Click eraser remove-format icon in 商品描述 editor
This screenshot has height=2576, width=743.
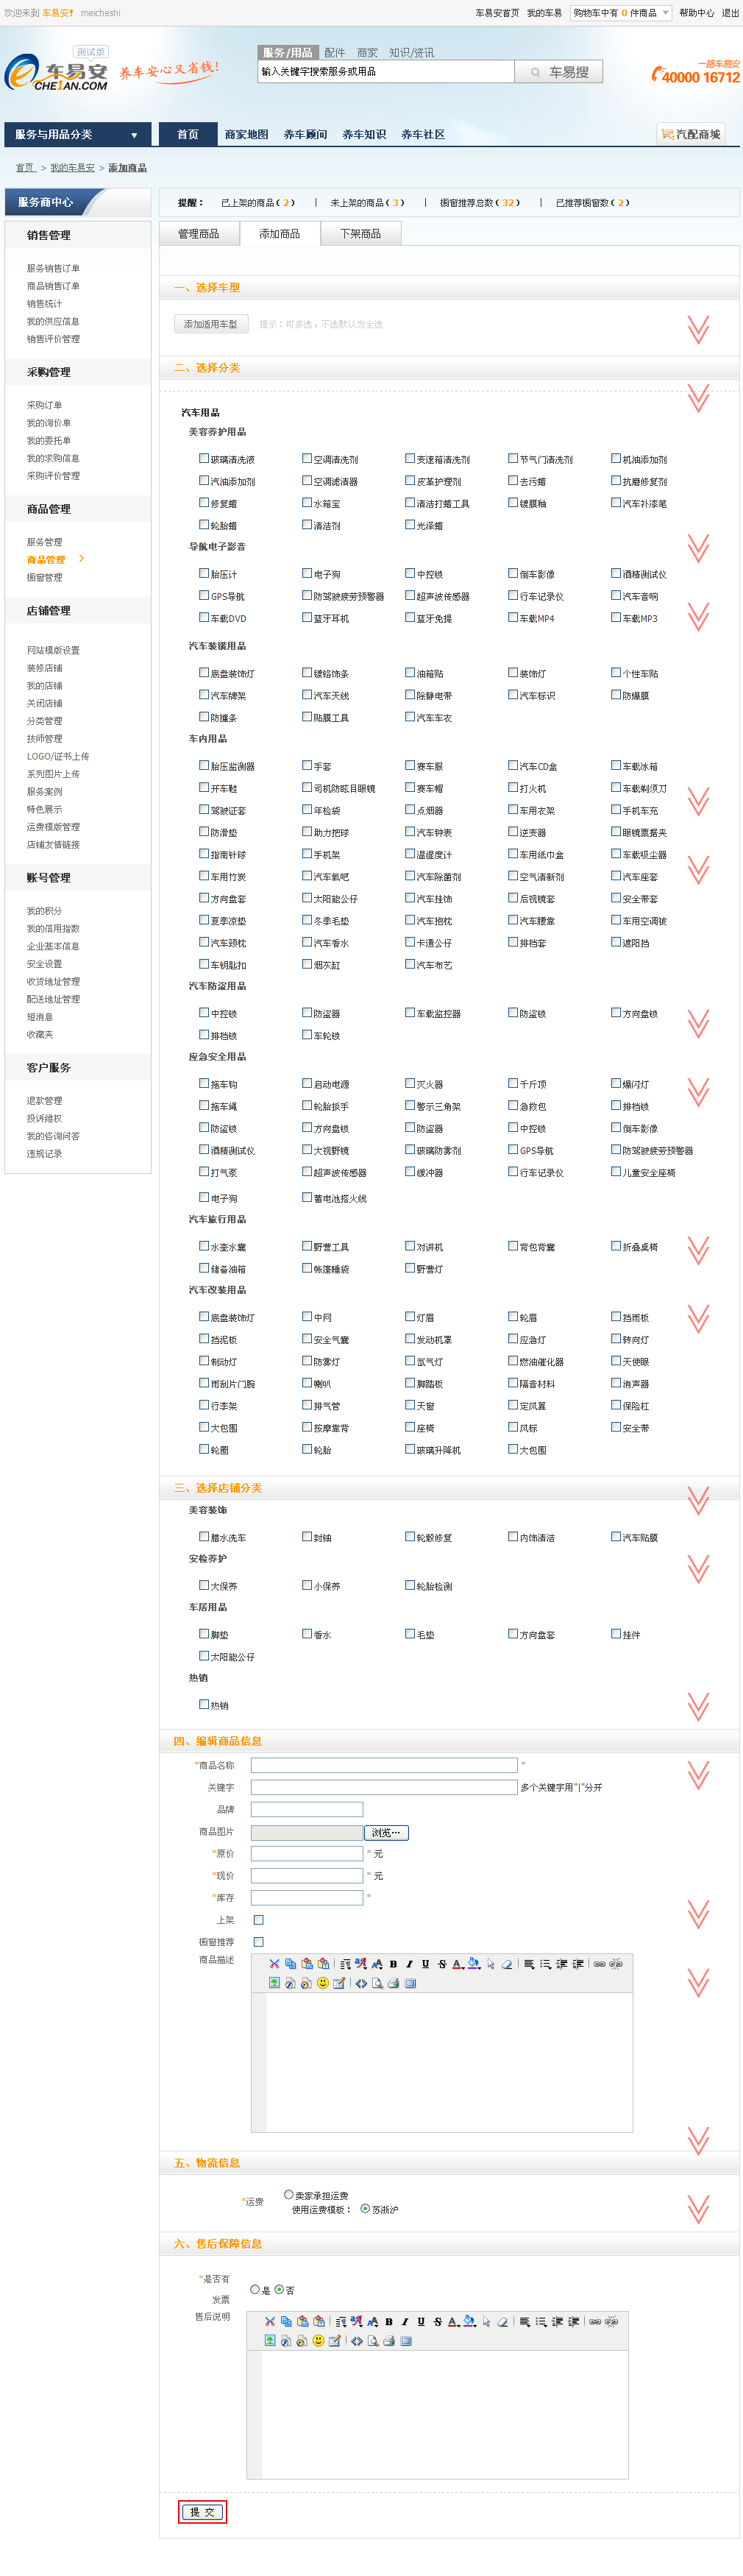(507, 1964)
